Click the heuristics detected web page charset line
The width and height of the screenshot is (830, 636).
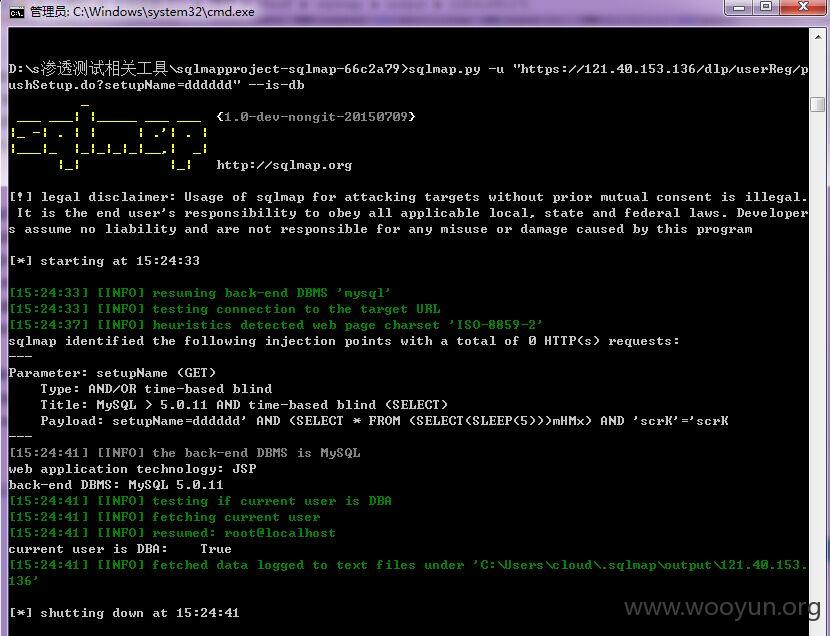(276, 325)
